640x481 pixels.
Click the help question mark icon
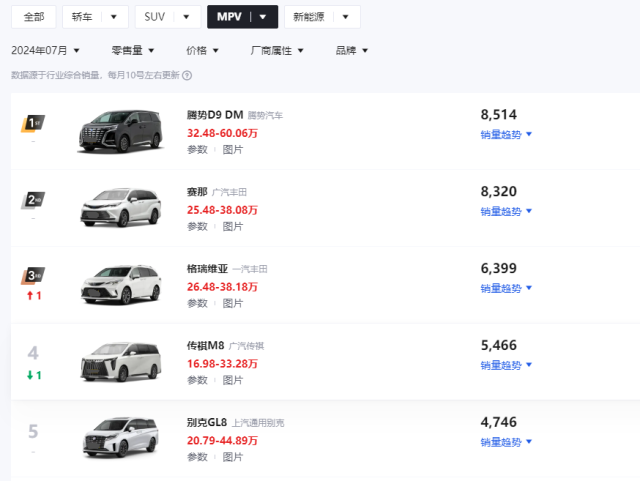(x=187, y=75)
